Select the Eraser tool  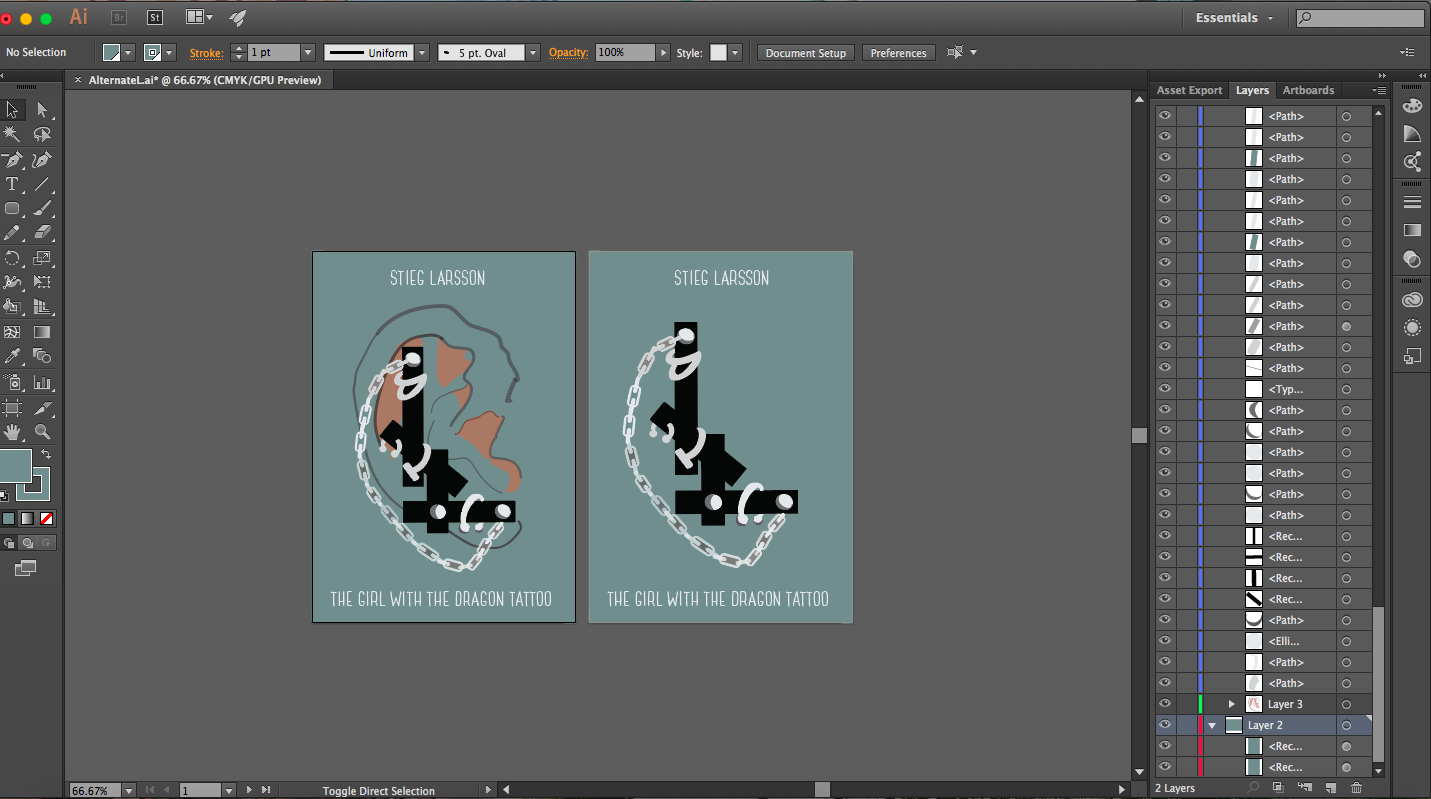(42, 233)
